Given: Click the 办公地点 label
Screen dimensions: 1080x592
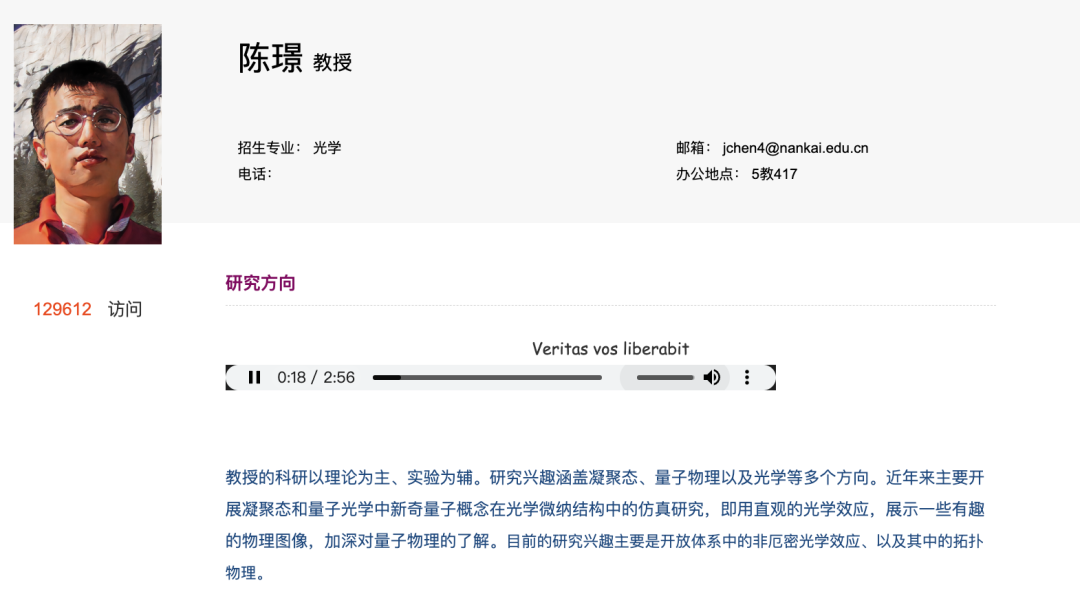Looking at the screenshot, I should tap(707, 174).
